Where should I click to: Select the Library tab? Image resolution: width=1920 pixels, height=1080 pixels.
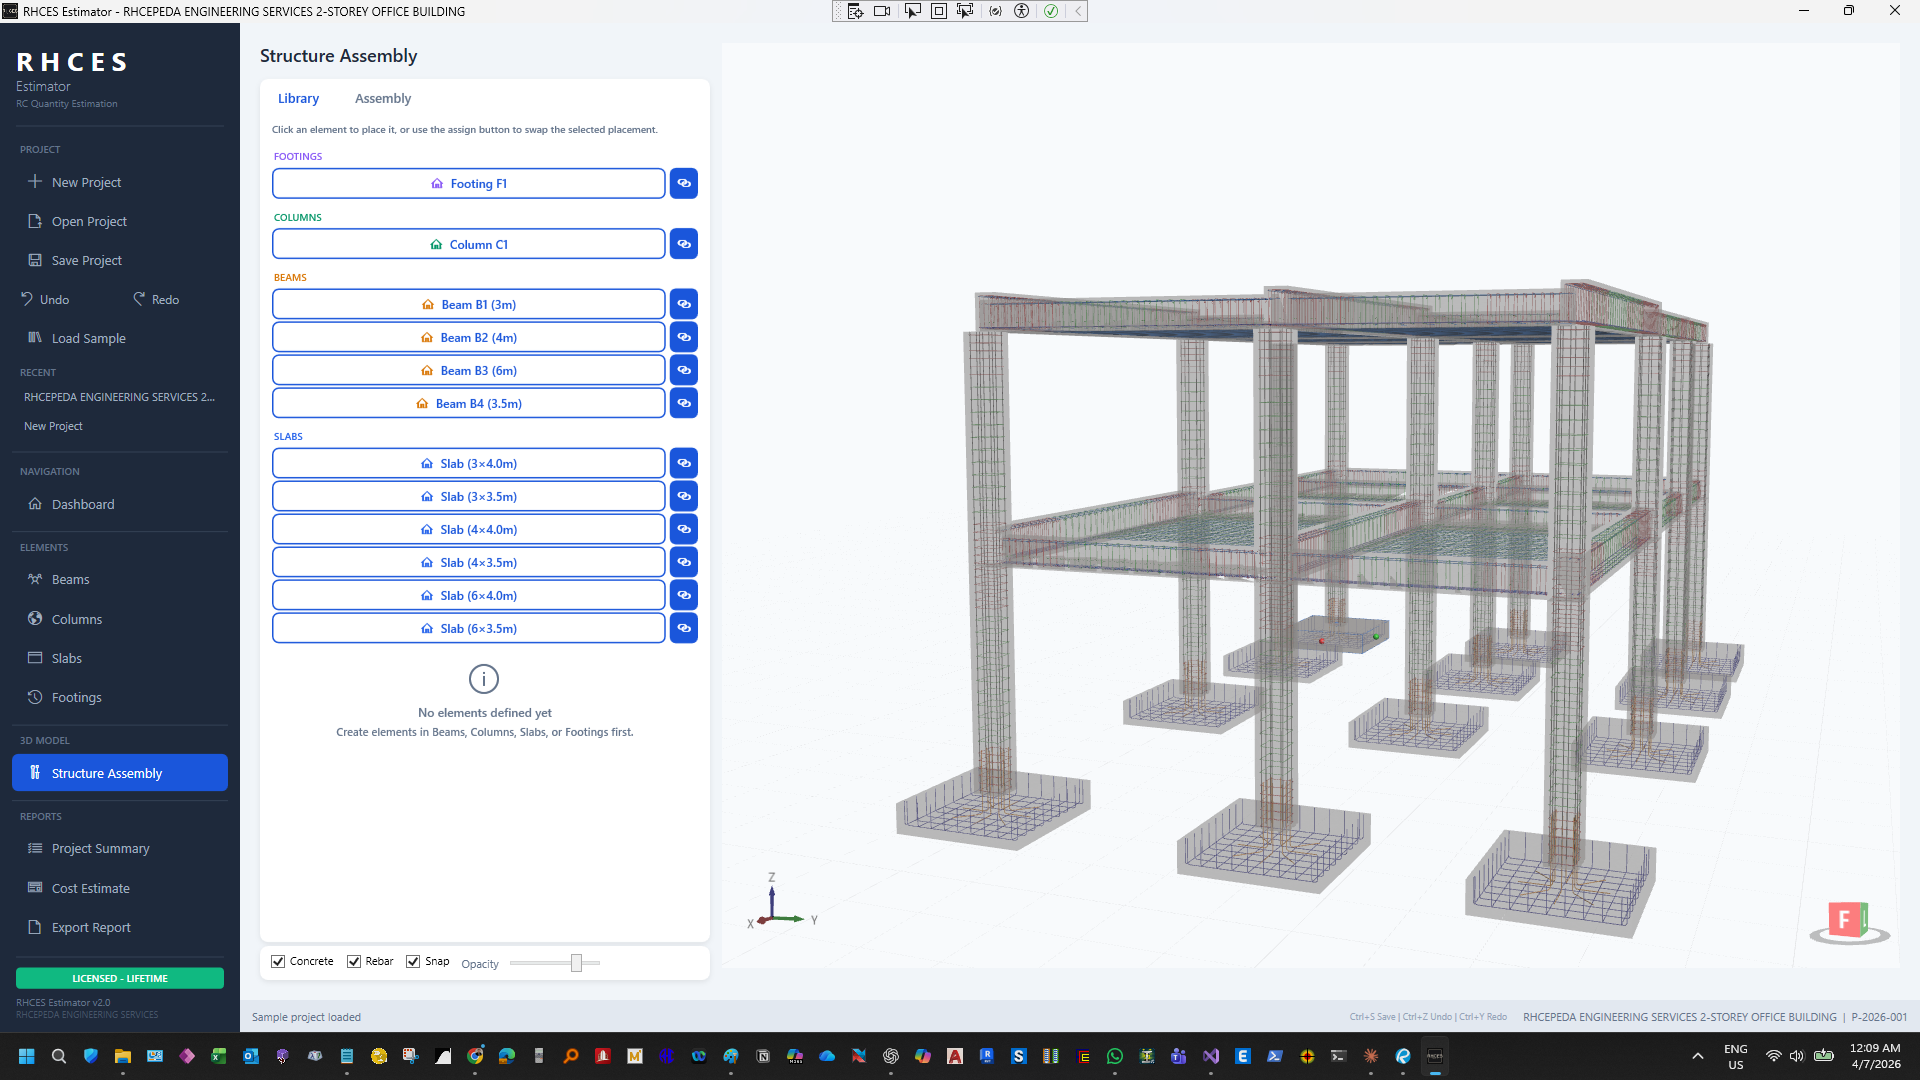299,98
